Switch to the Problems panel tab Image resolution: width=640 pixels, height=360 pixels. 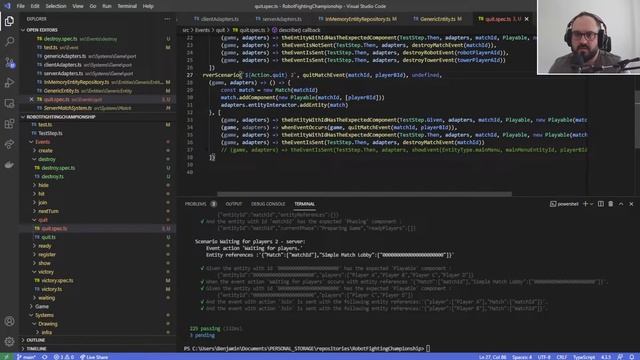point(196,204)
